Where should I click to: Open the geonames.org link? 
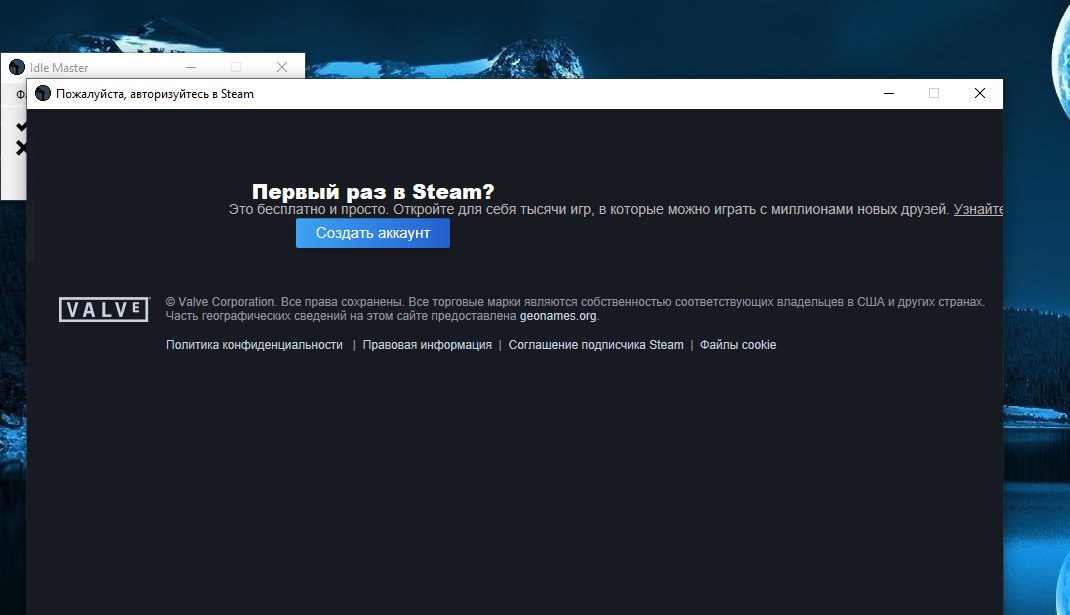click(558, 316)
